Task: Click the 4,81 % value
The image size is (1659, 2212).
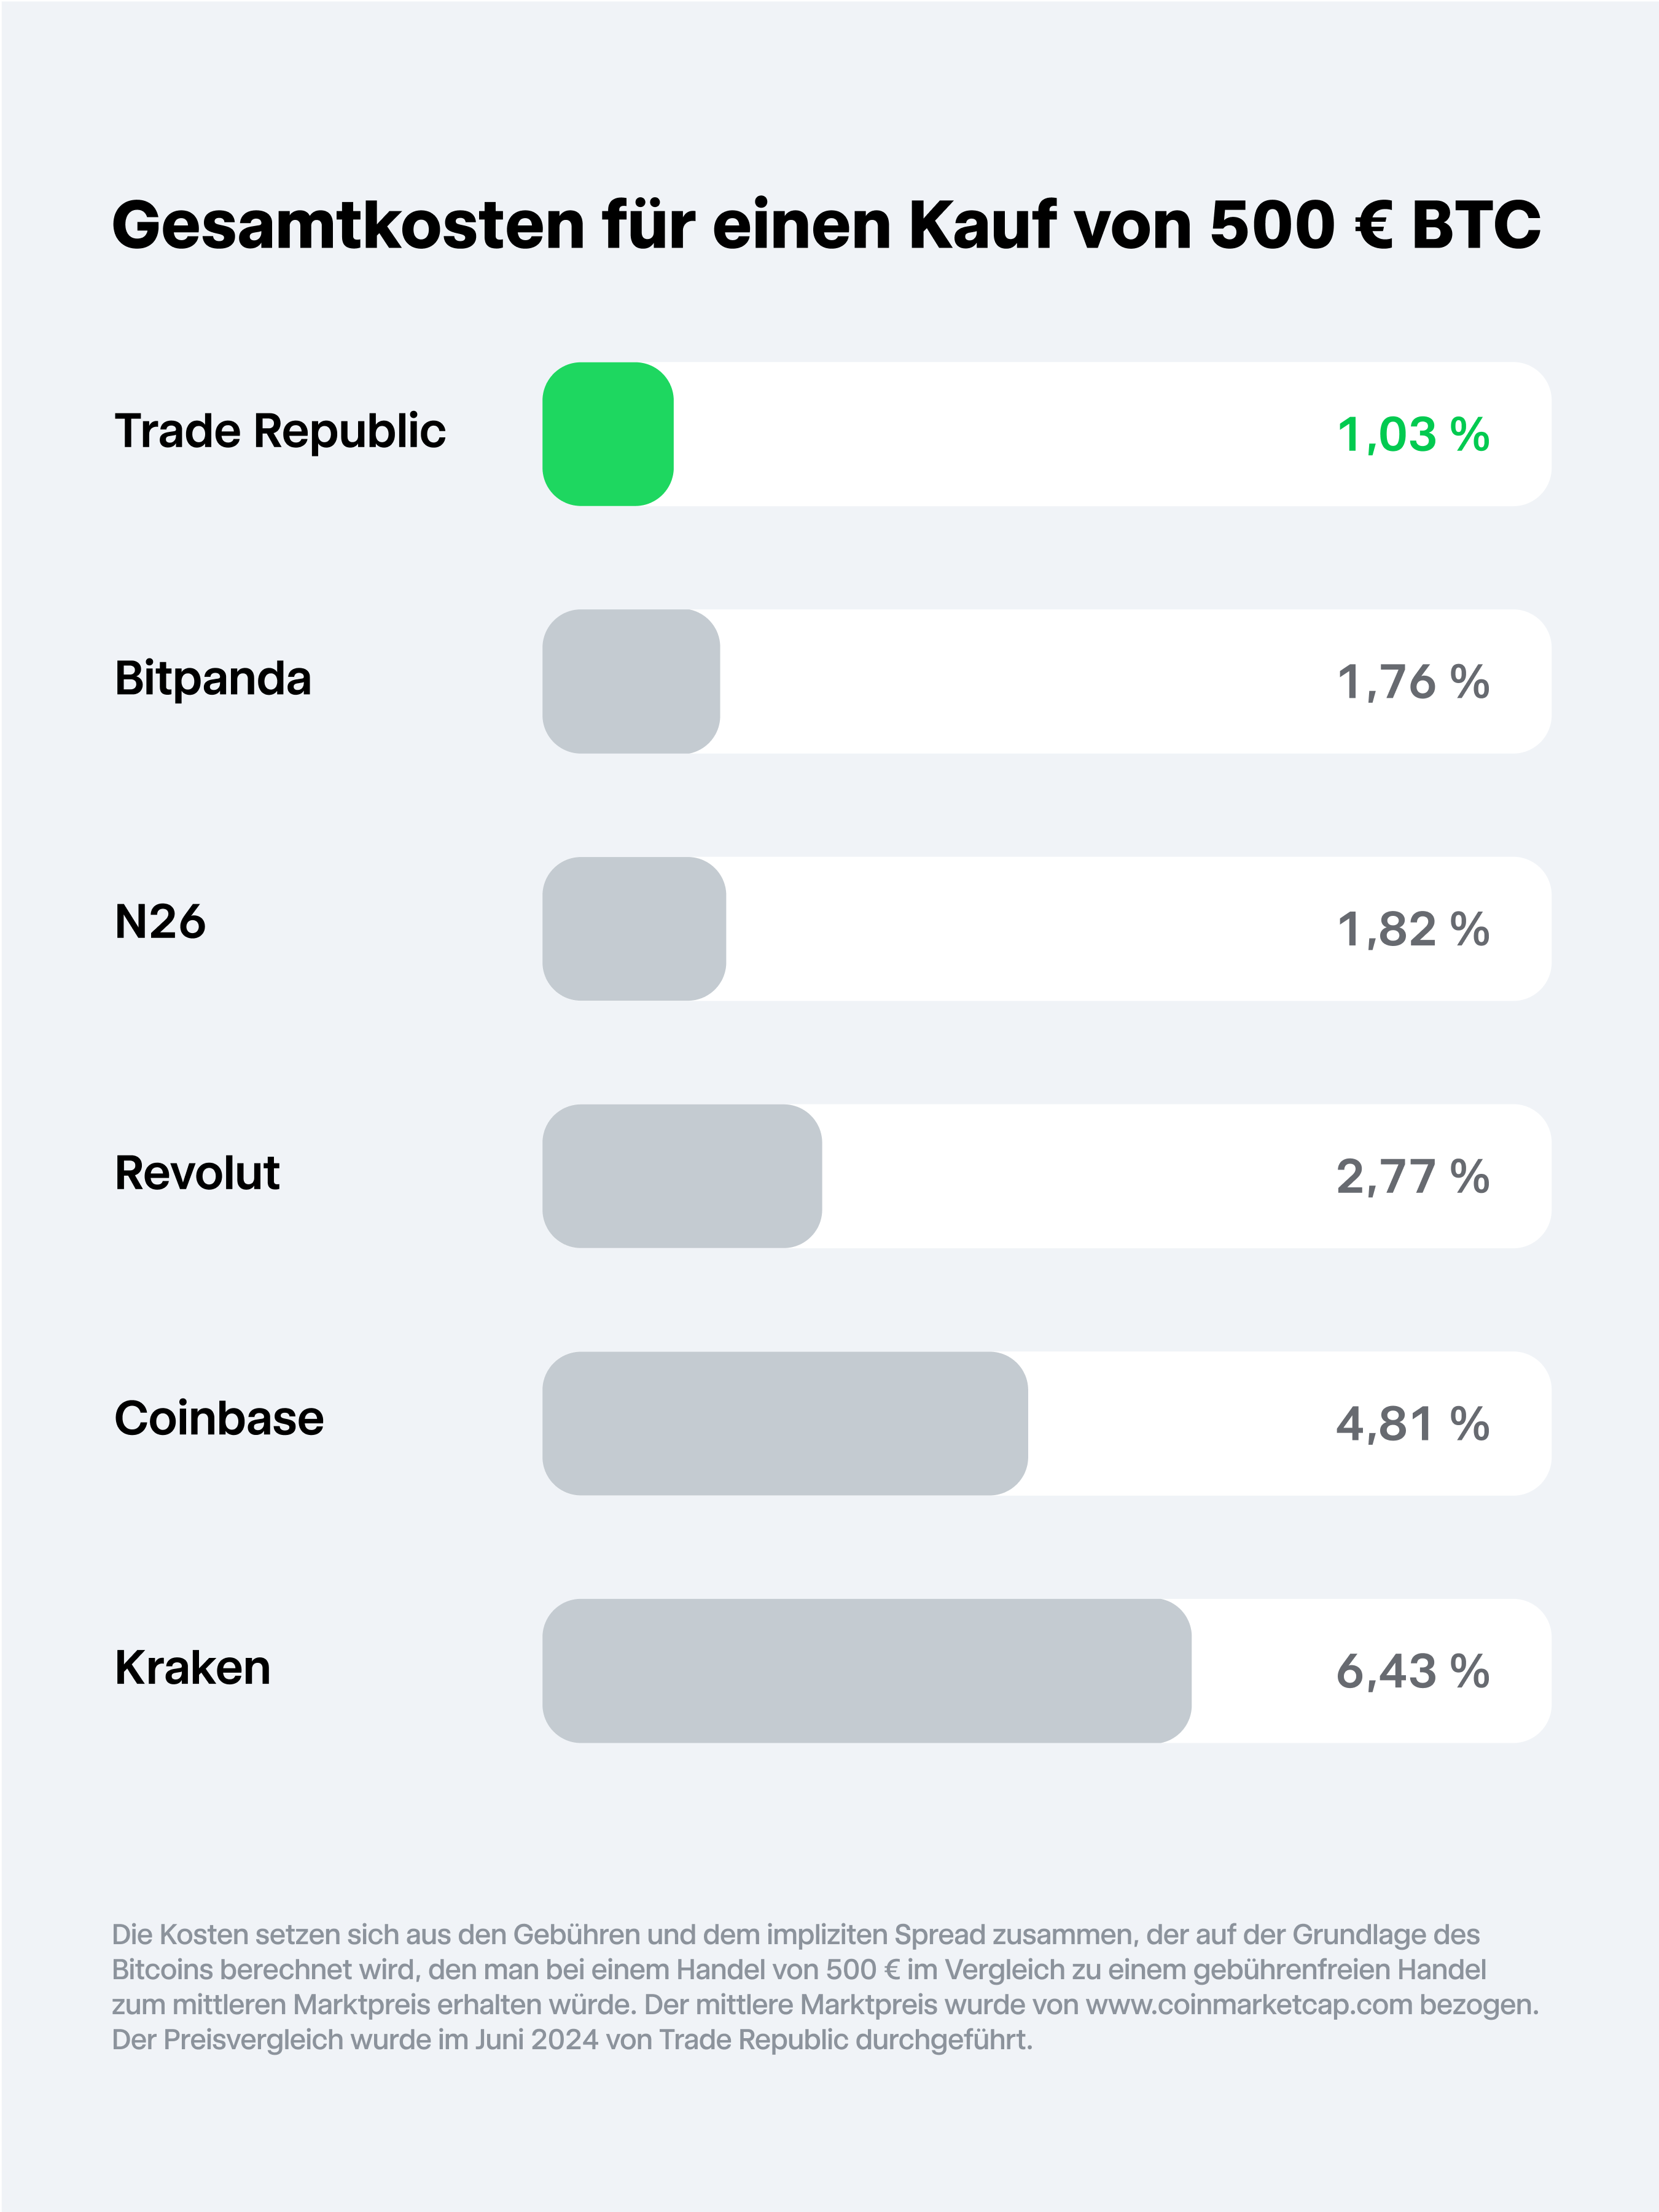Action: coord(1413,1424)
